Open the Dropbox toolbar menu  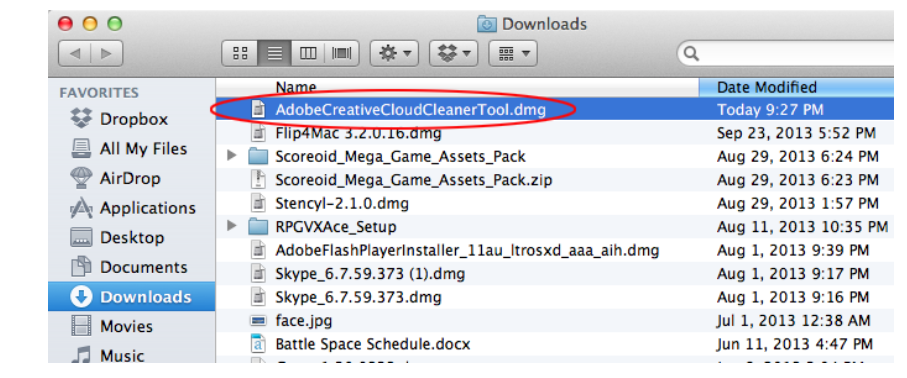(x=453, y=54)
